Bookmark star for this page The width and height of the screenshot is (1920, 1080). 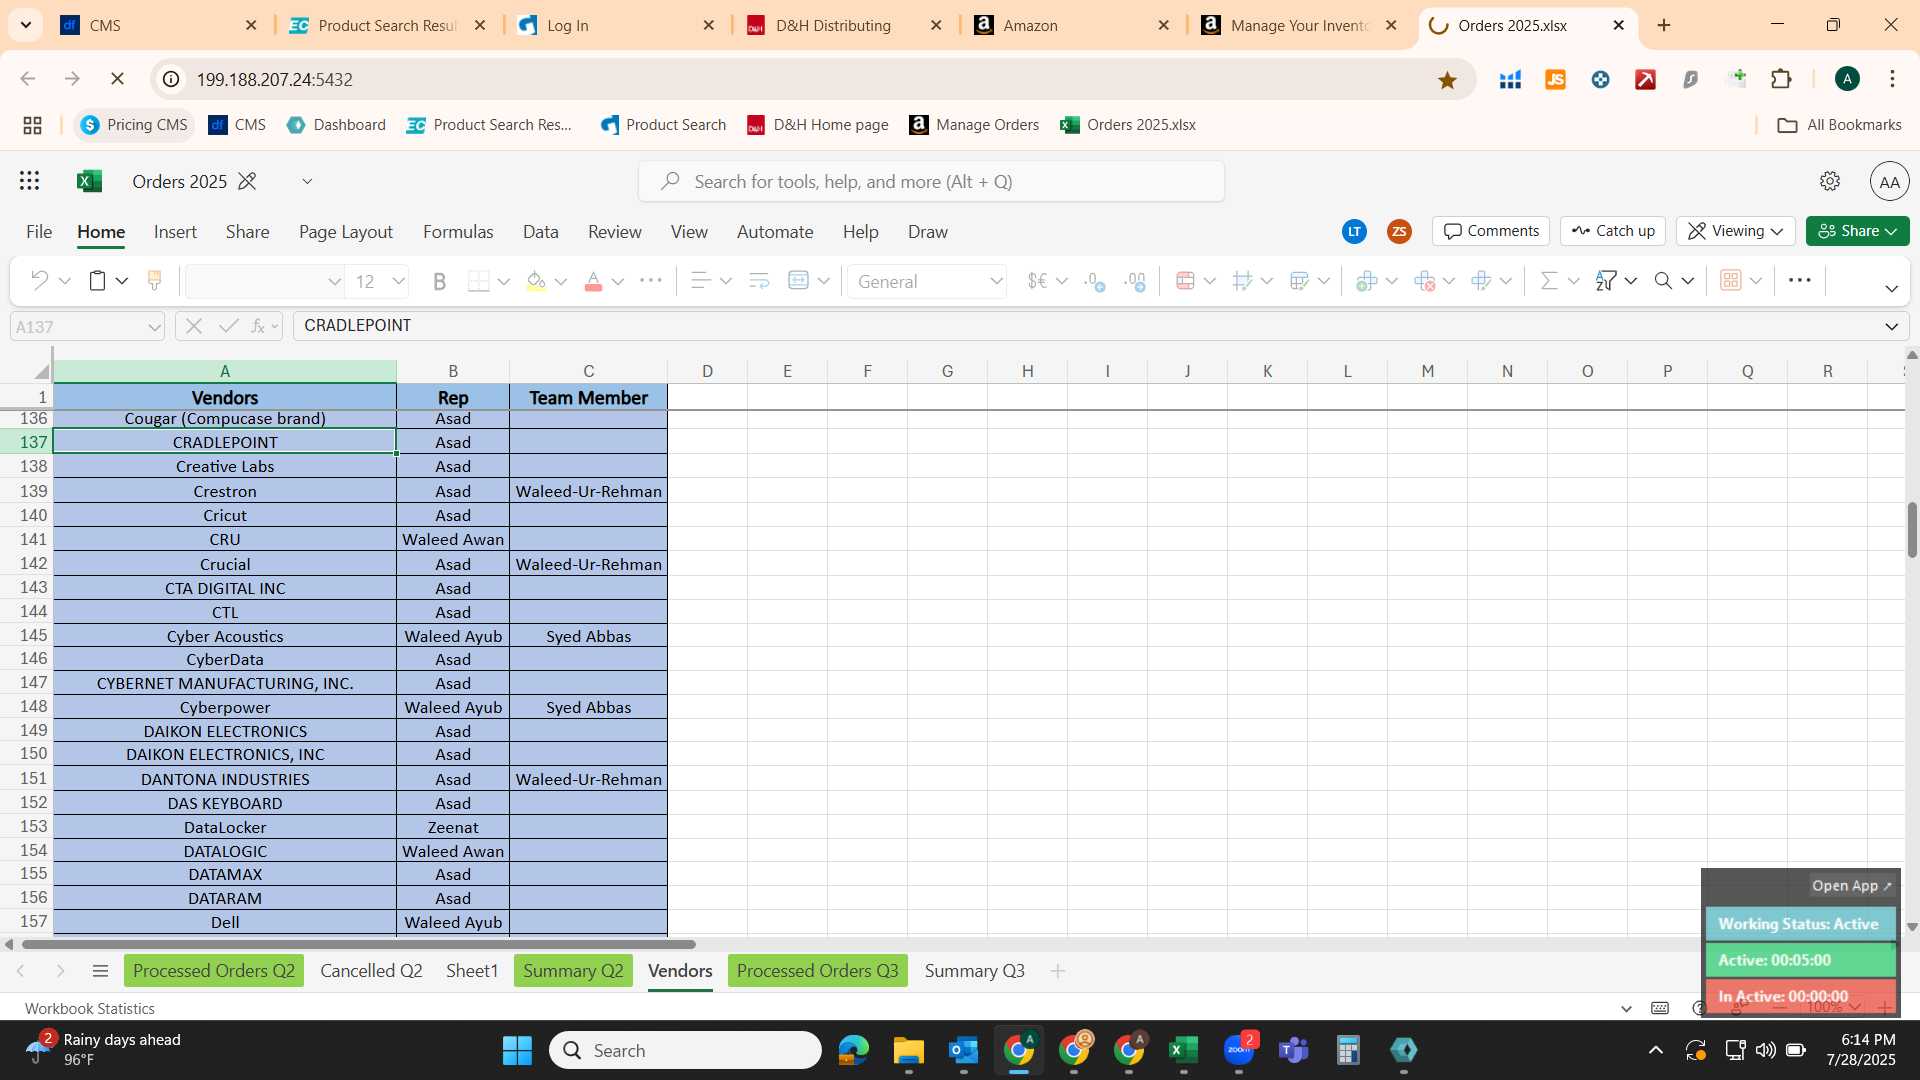click(1447, 80)
